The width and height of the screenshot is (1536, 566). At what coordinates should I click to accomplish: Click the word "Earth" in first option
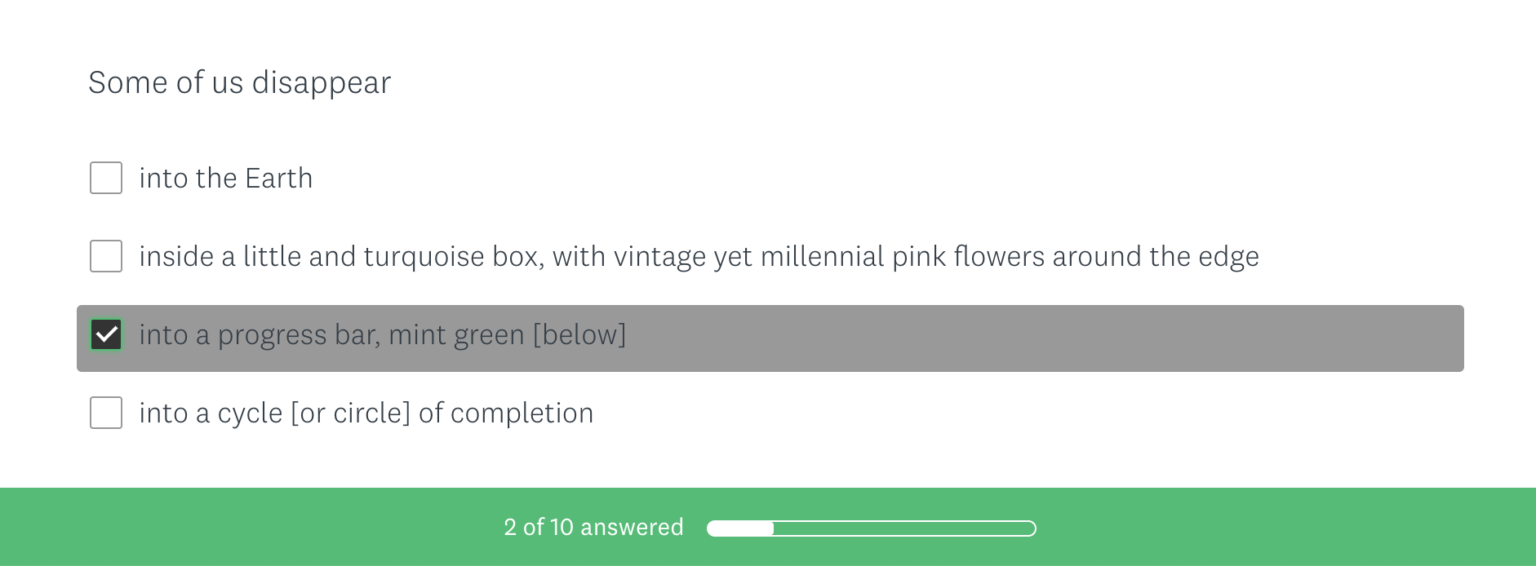pos(278,178)
